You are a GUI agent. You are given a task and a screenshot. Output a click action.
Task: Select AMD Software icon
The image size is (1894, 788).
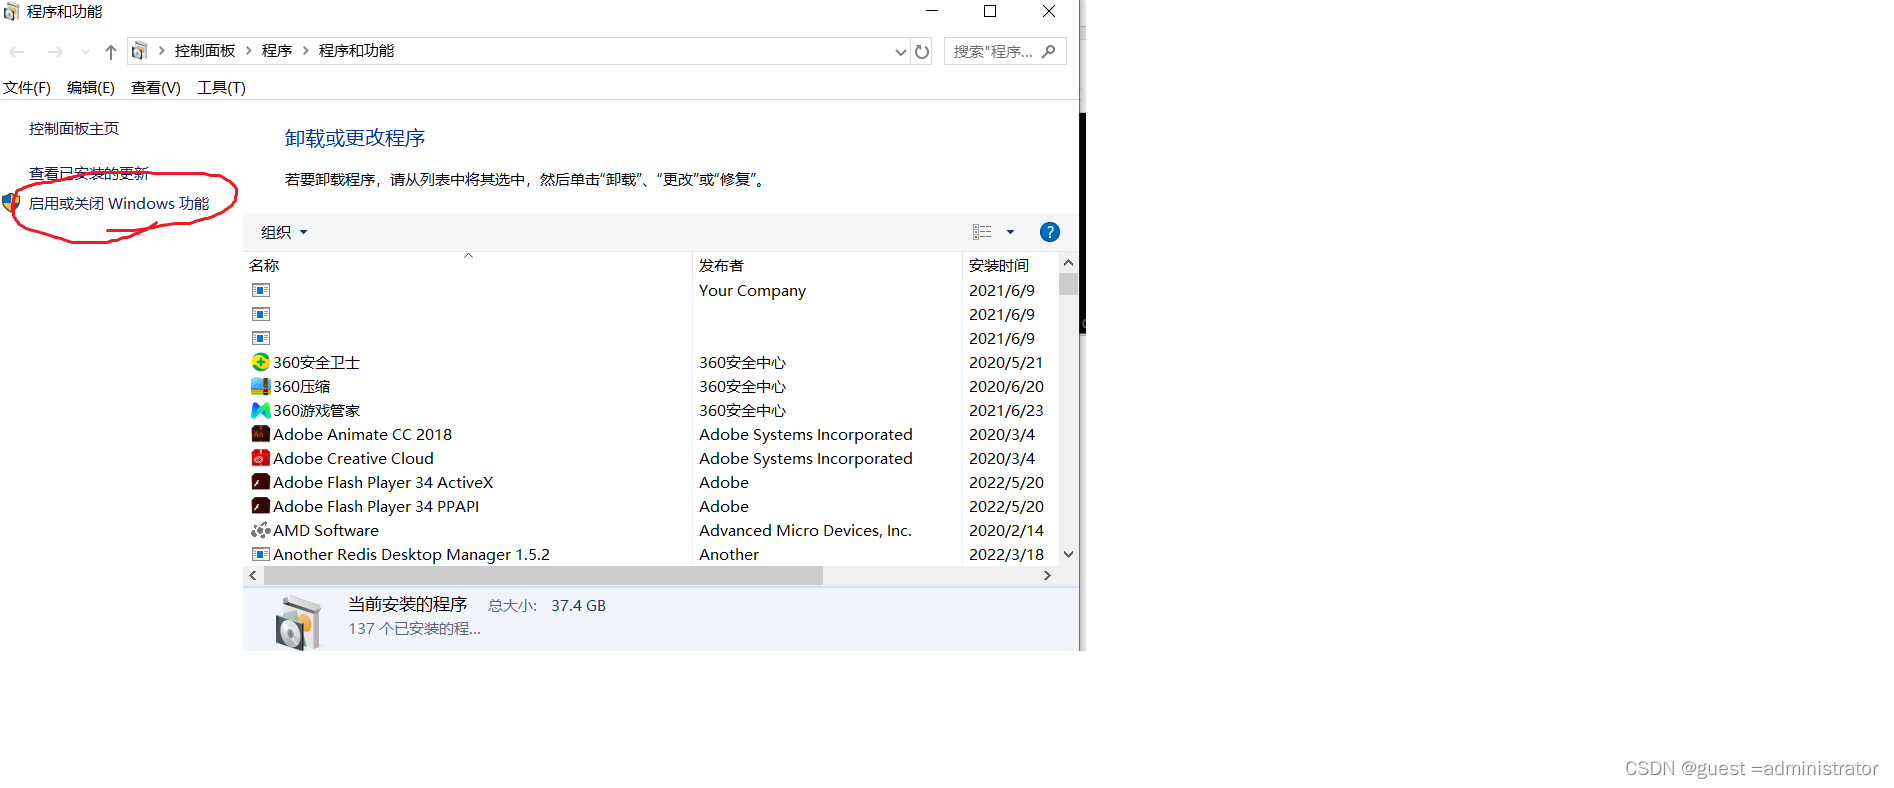coord(261,530)
